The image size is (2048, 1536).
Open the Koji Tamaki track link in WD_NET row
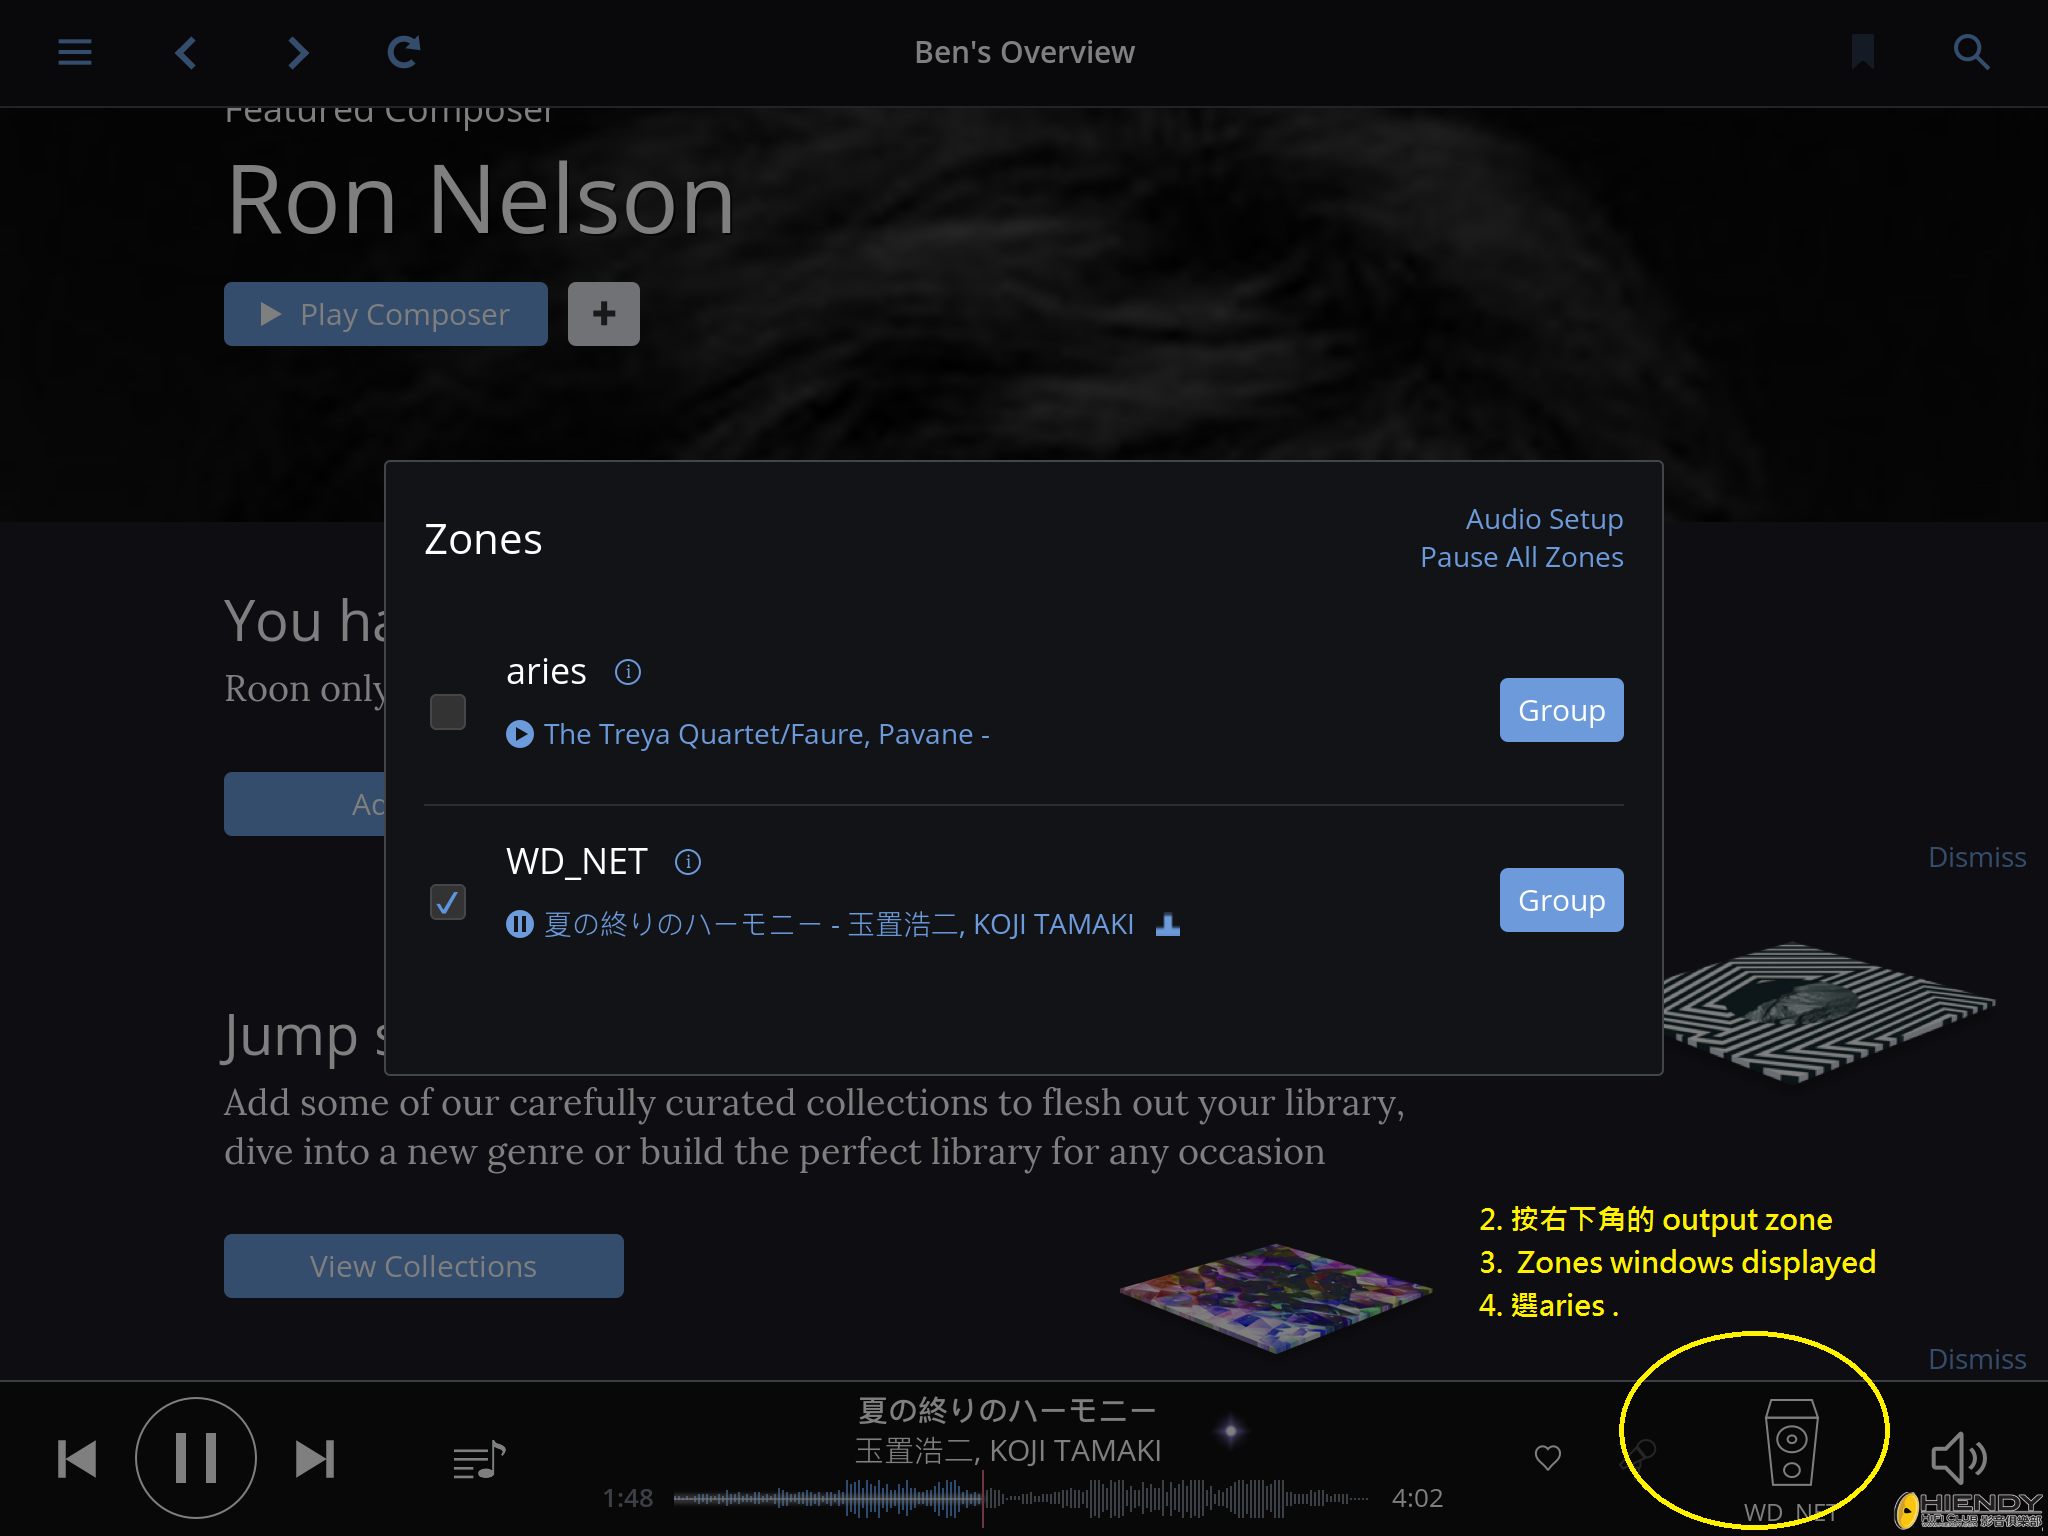[x=839, y=924]
